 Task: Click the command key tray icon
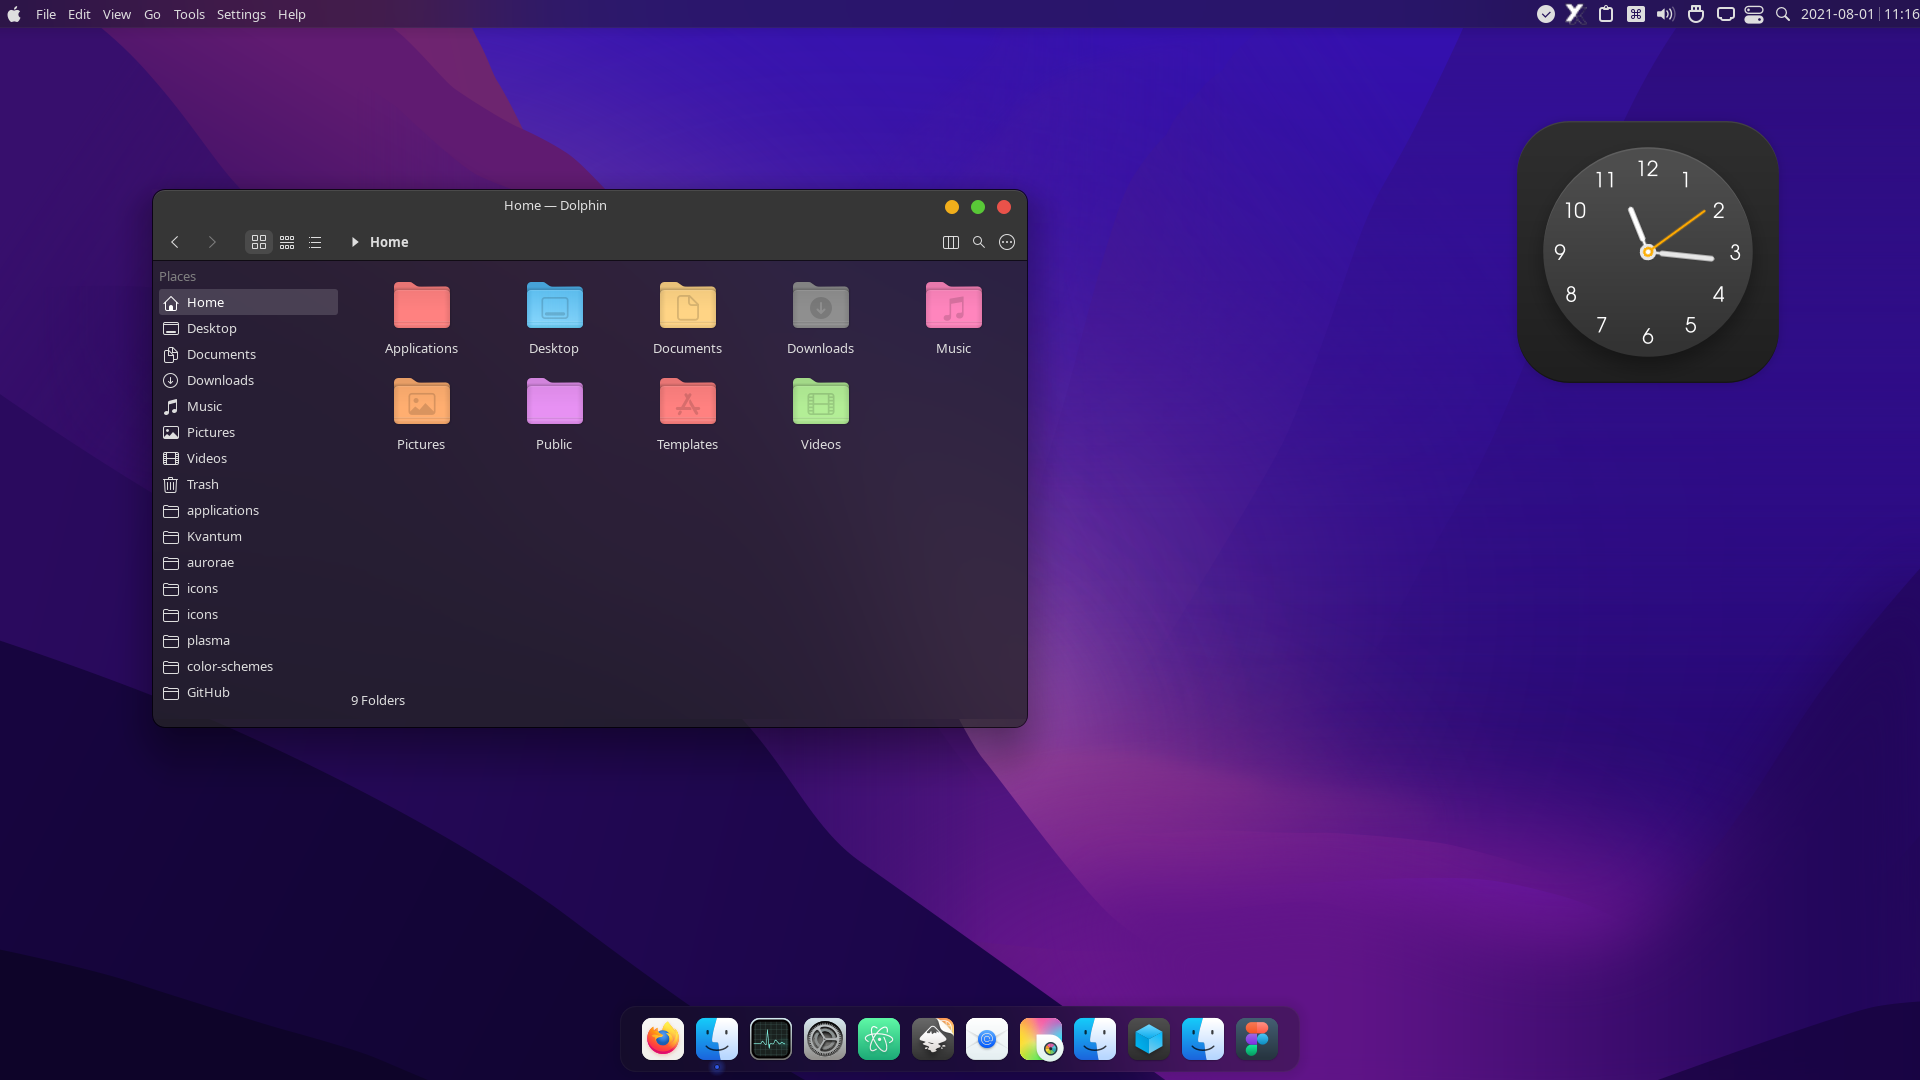(1636, 14)
